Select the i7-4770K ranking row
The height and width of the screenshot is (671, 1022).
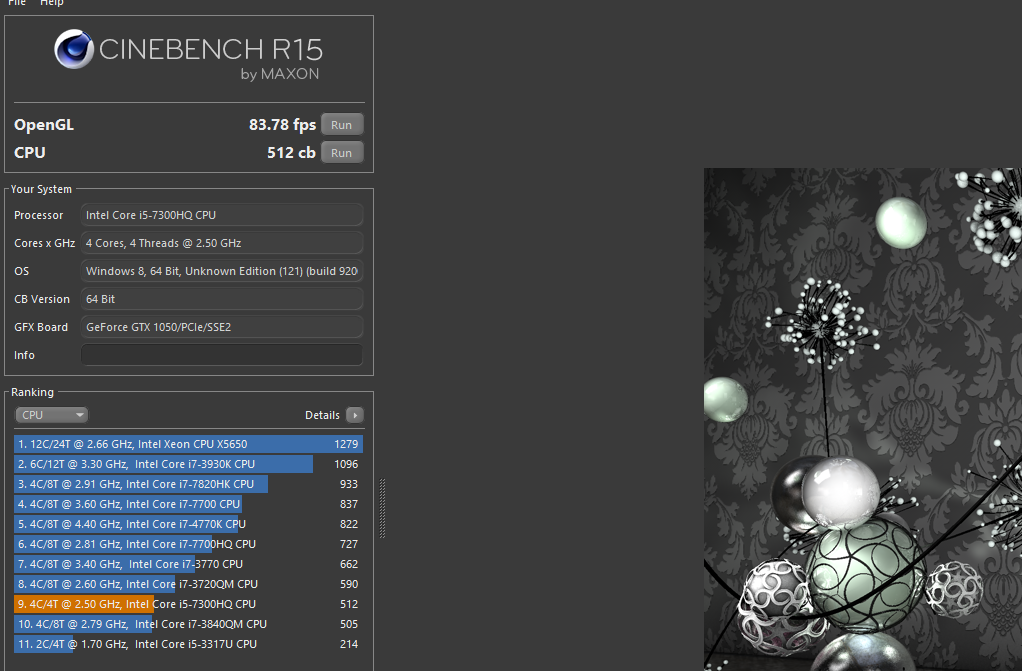[188, 524]
